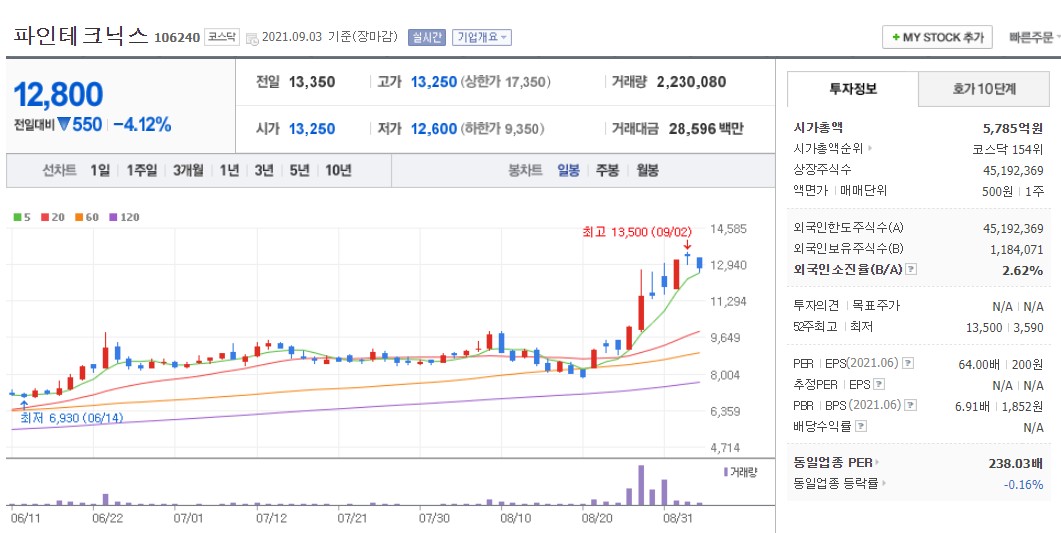
Task: Click the 거래대금 value 28,596 백만
Action: 706,129
